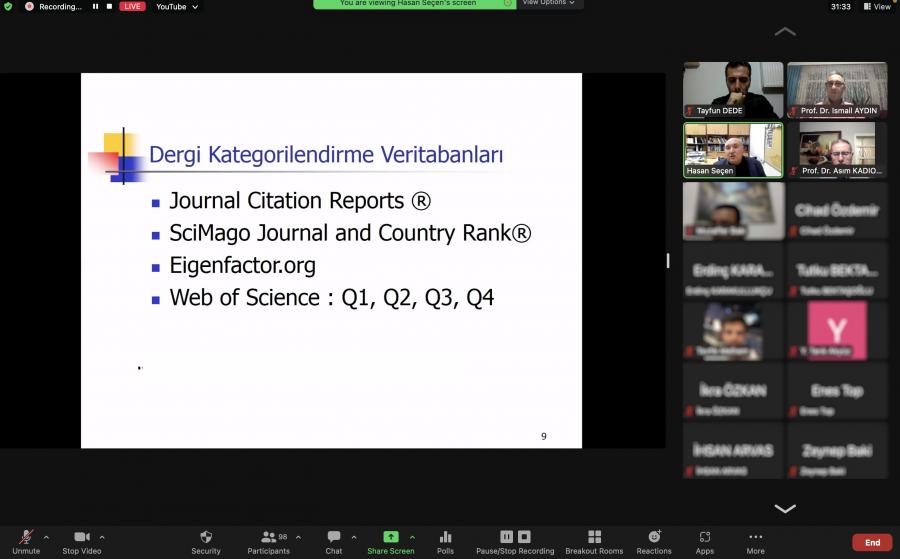This screenshot has height=559, width=900.
Task: Open video options arrow beside Stop Video
Action: pyautogui.click(x=102, y=538)
